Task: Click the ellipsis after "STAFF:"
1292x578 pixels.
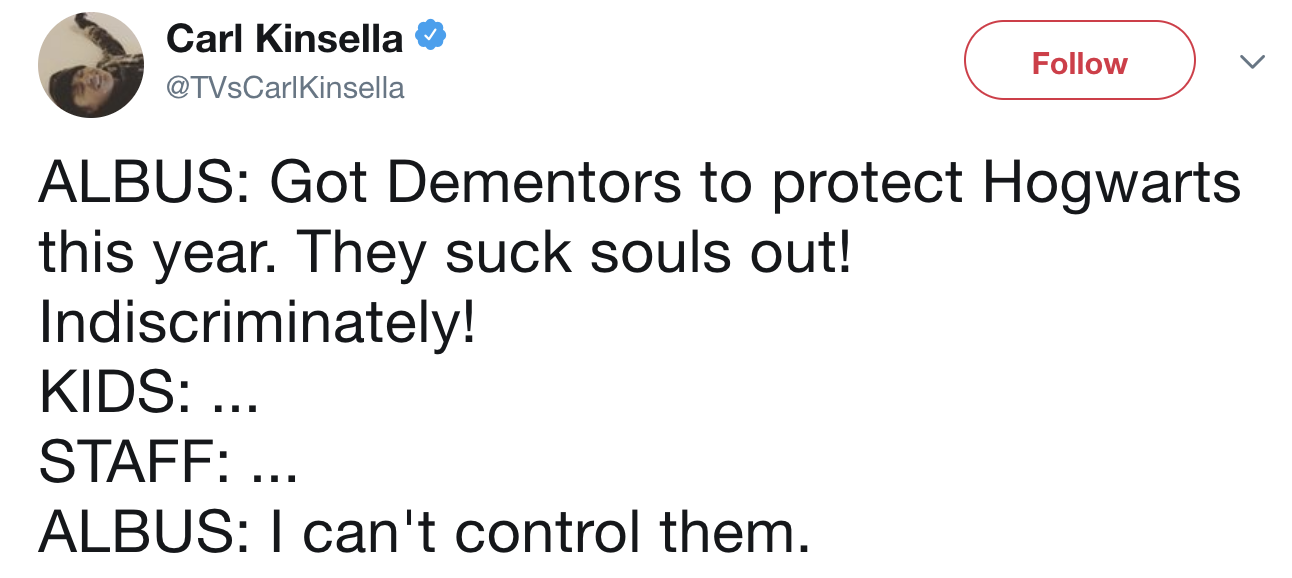Action: pos(270,465)
